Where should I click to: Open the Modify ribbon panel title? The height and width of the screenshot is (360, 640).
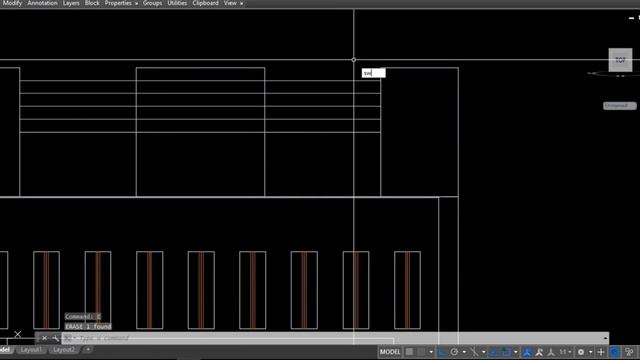tap(12, 3)
